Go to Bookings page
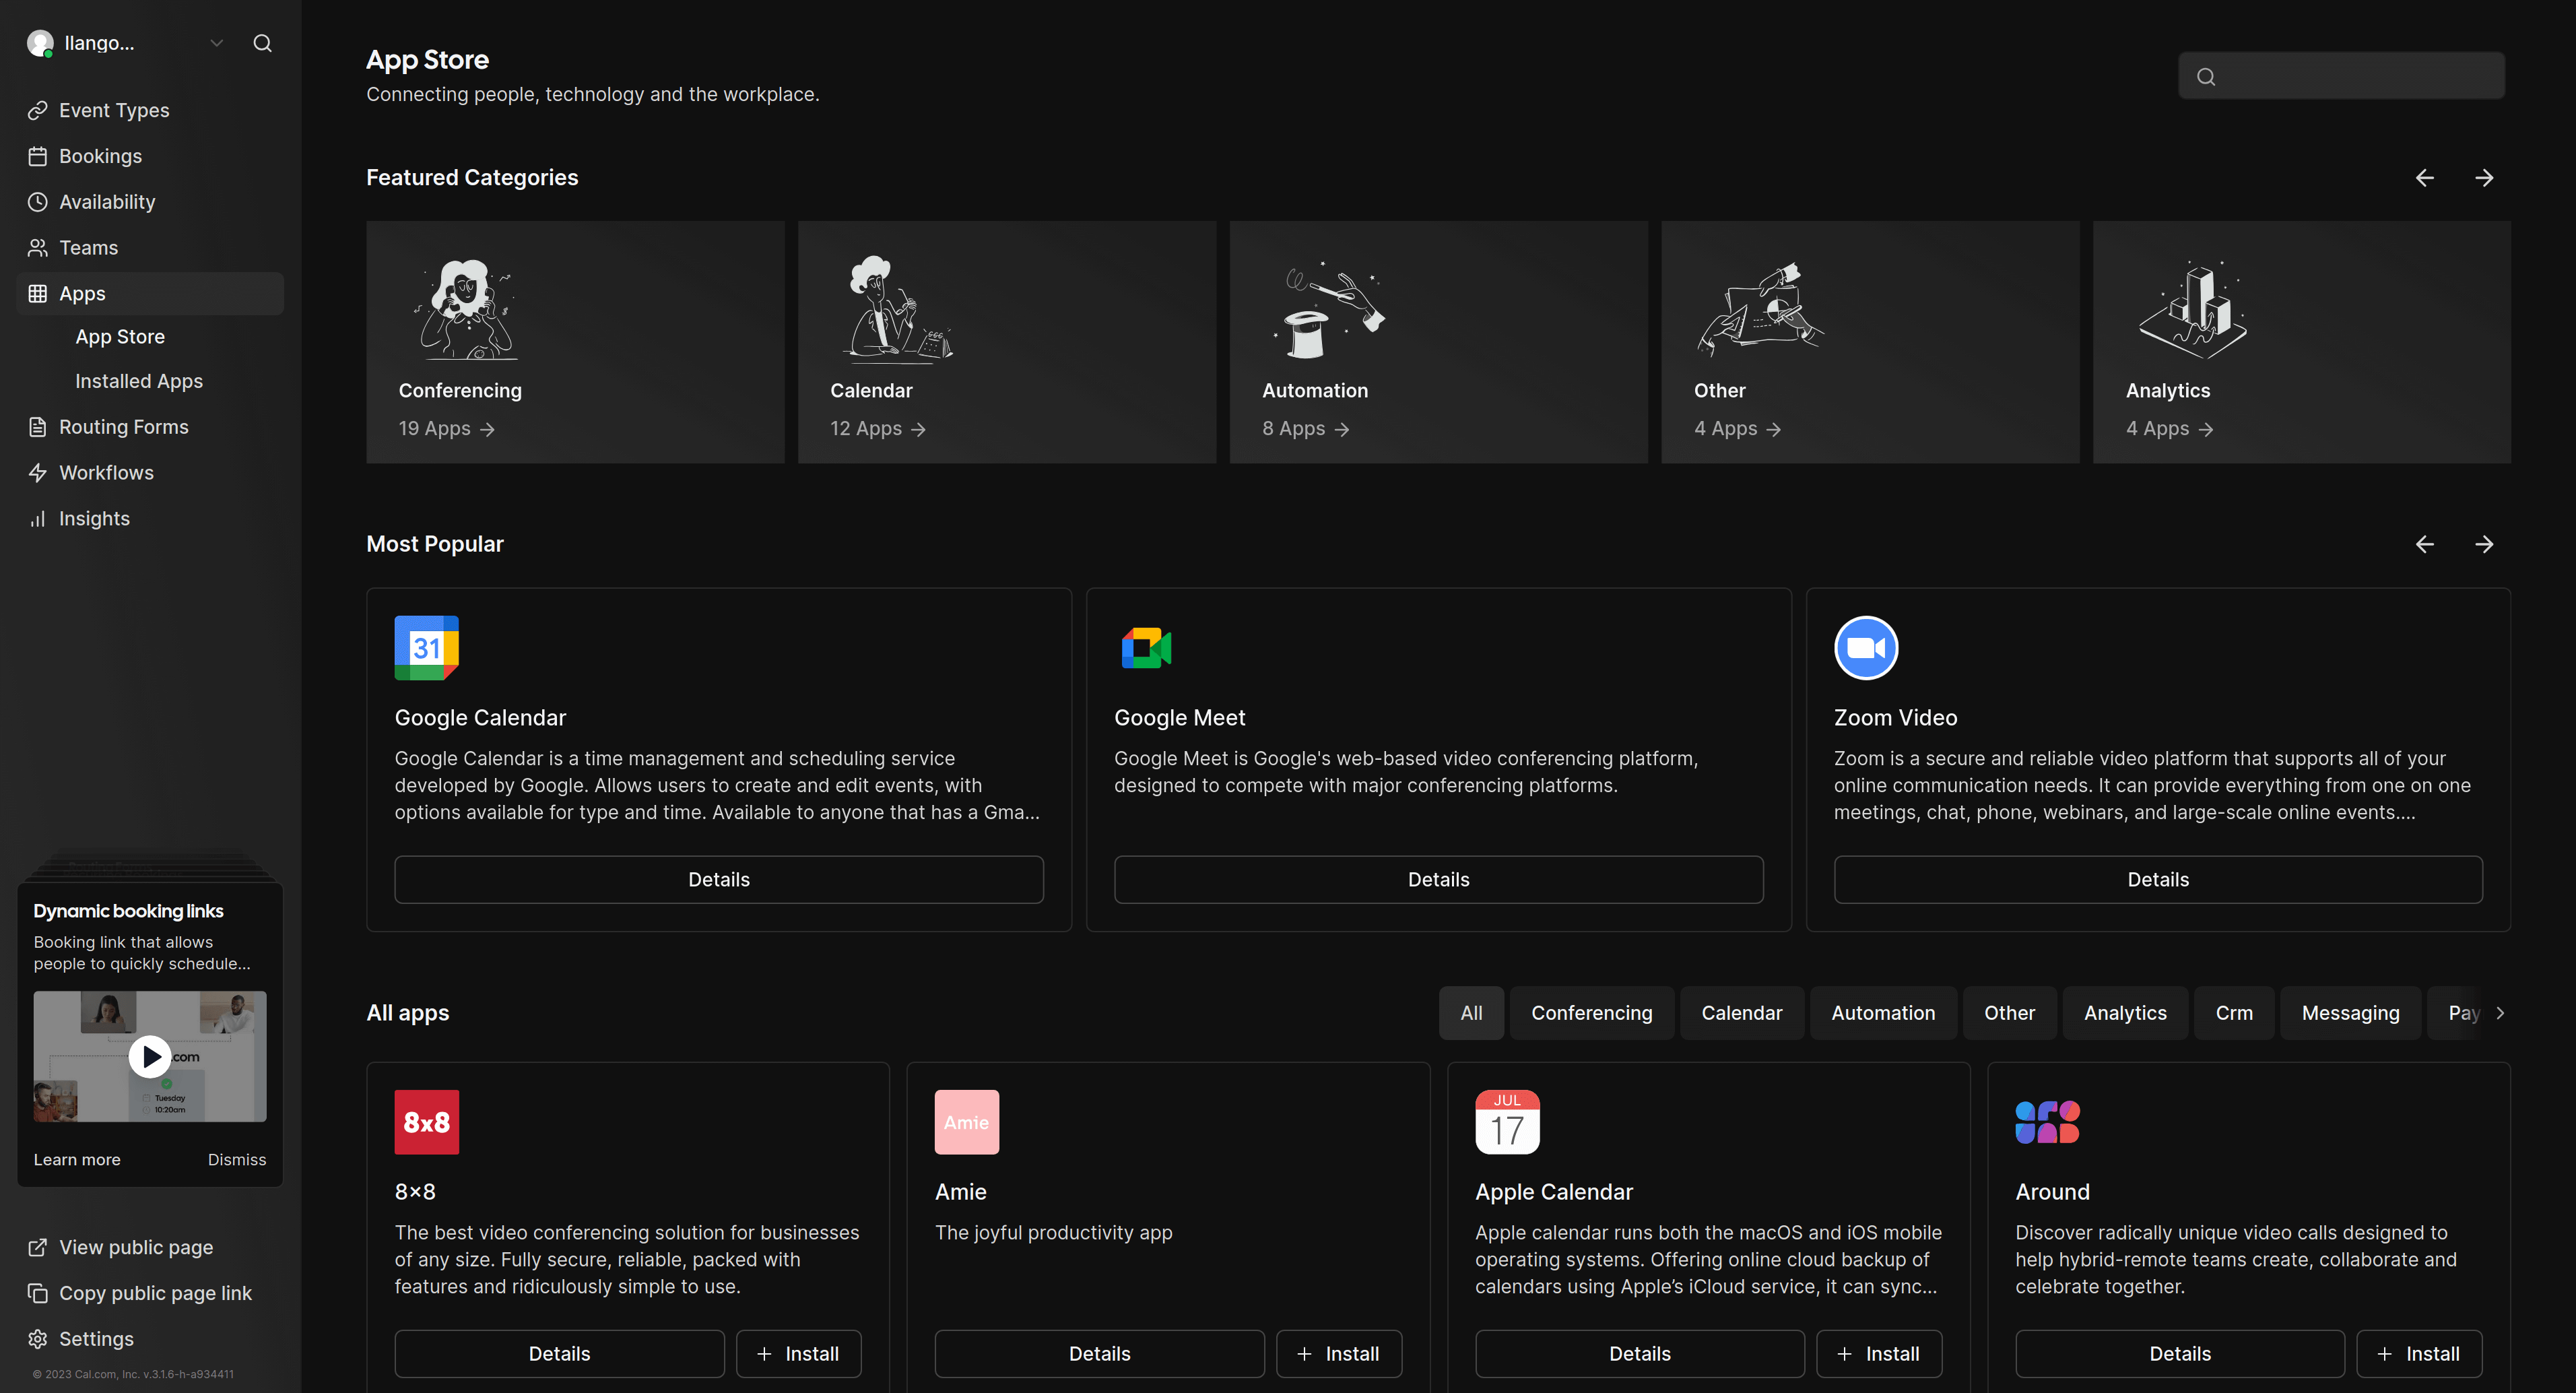 pos(150,156)
